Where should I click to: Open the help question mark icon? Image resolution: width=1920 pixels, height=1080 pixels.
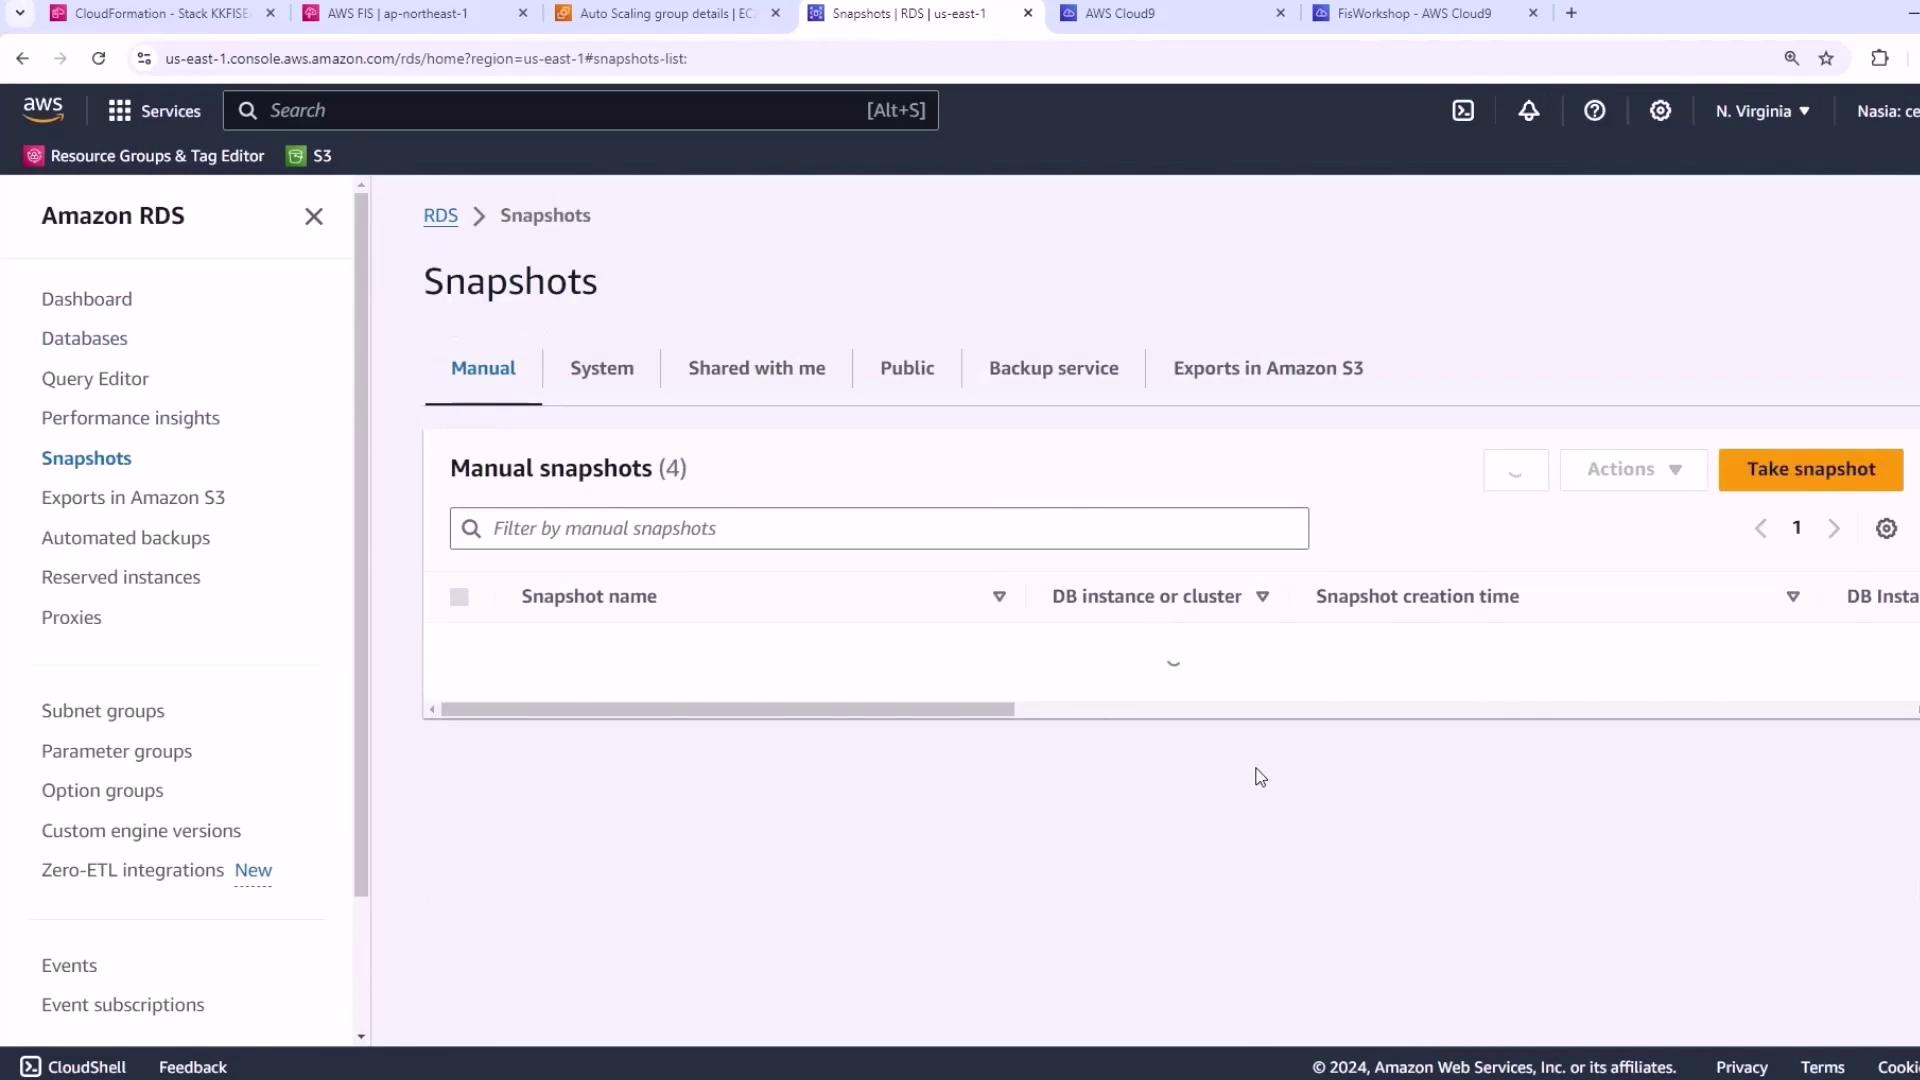click(x=1594, y=111)
